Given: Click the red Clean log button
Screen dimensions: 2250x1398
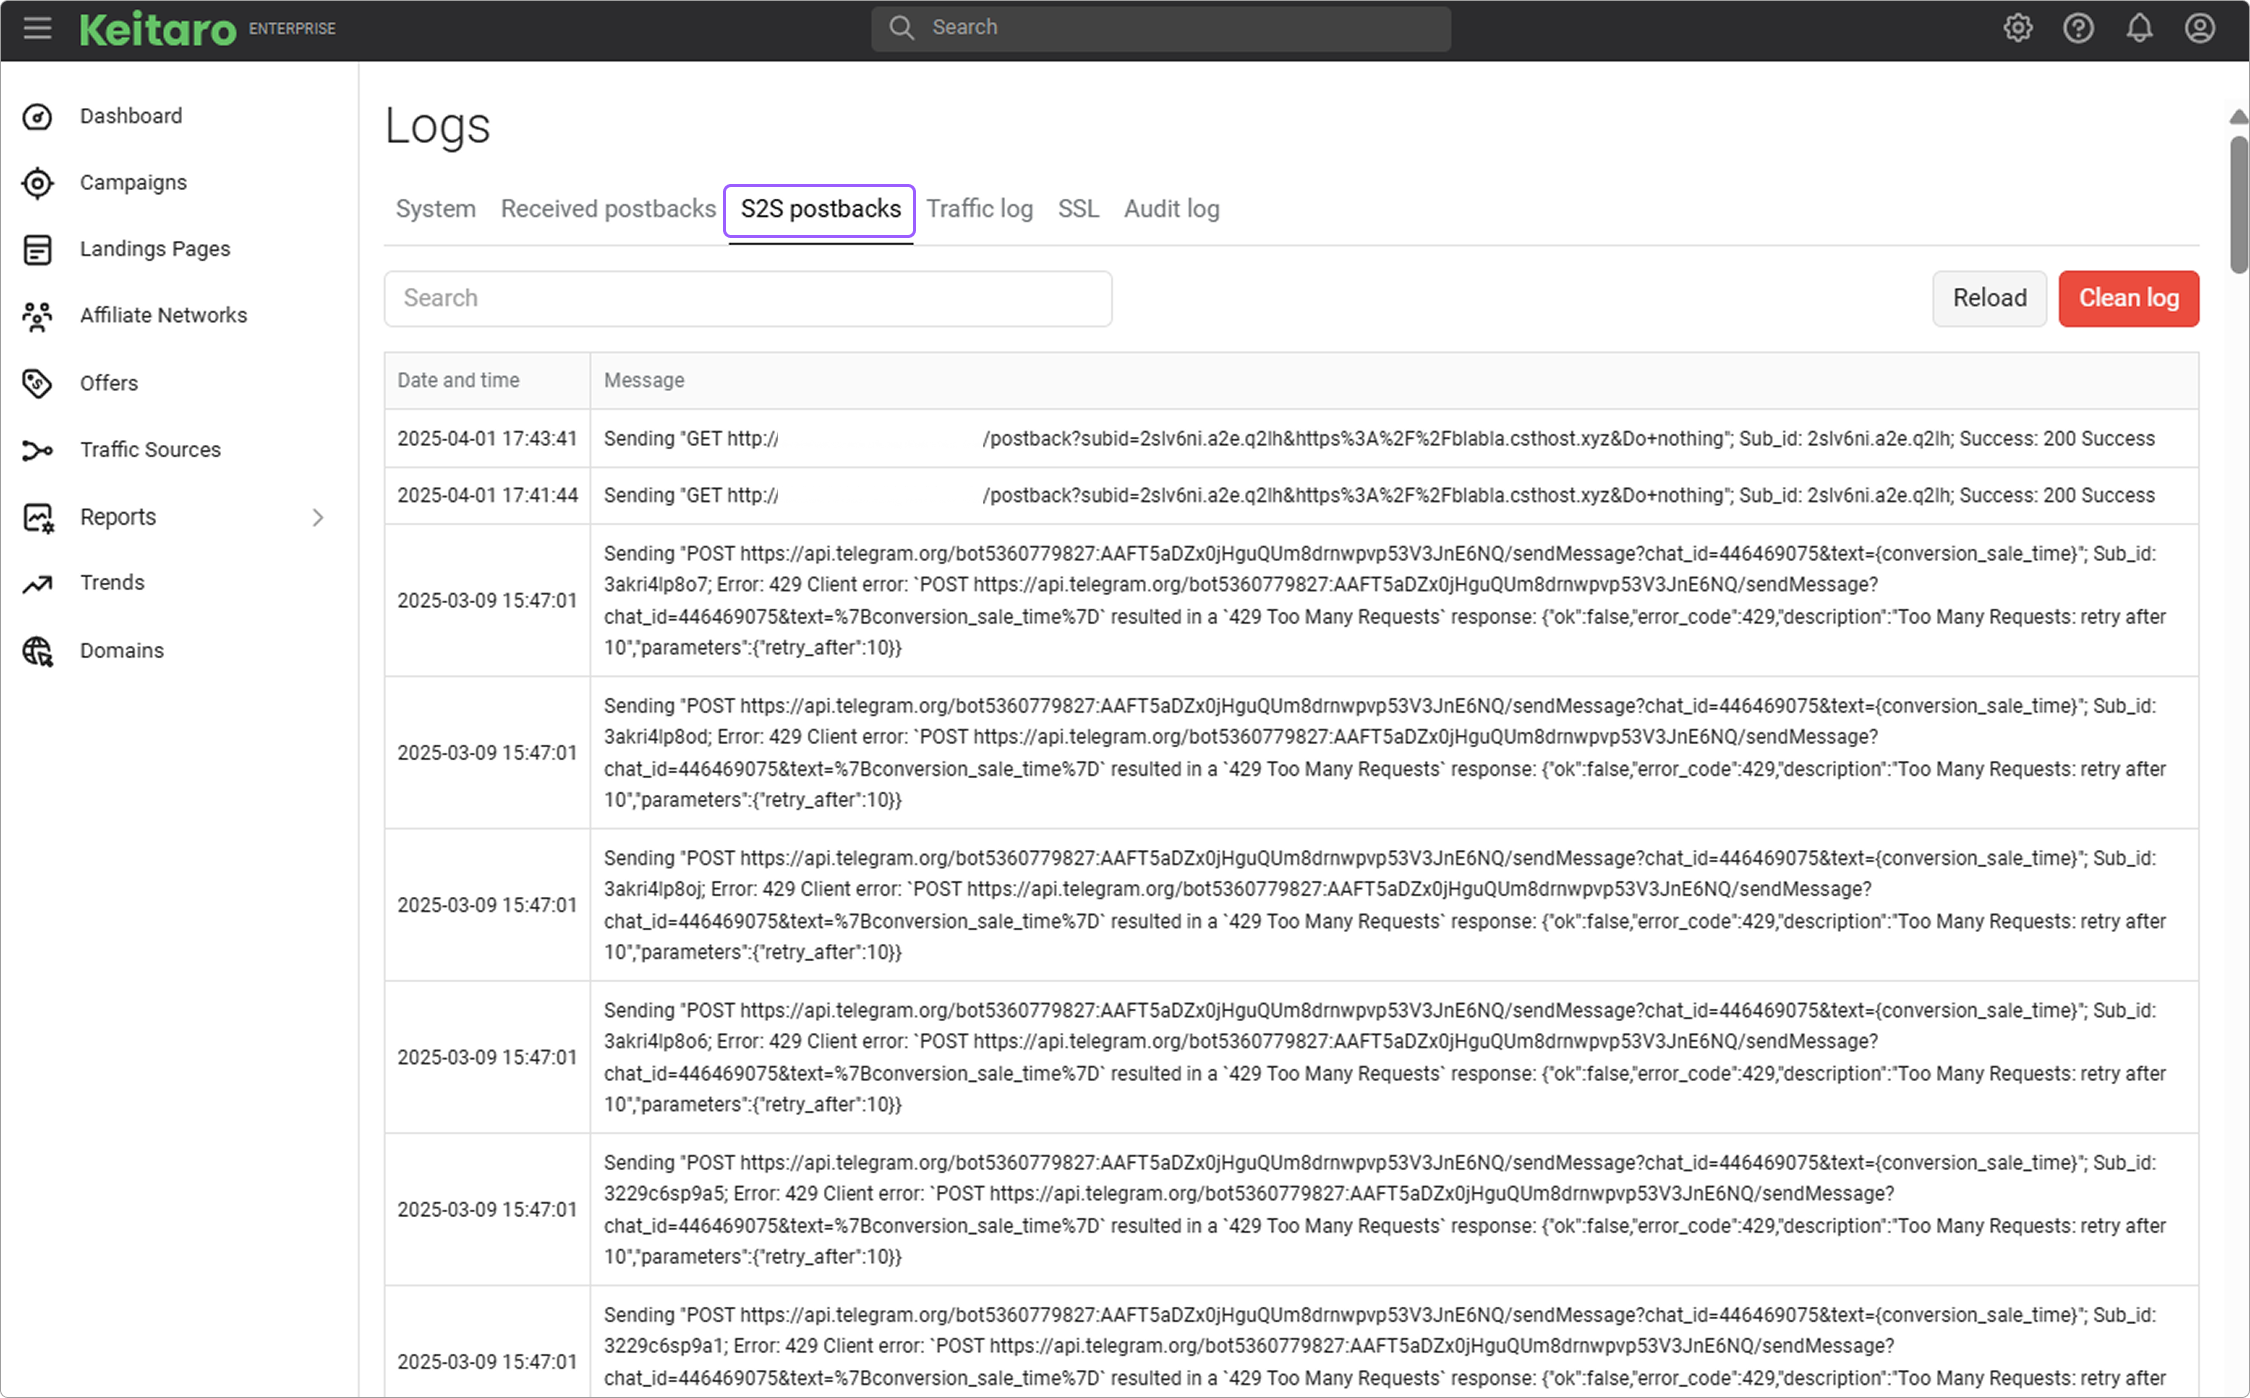Looking at the screenshot, I should 2128,298.
